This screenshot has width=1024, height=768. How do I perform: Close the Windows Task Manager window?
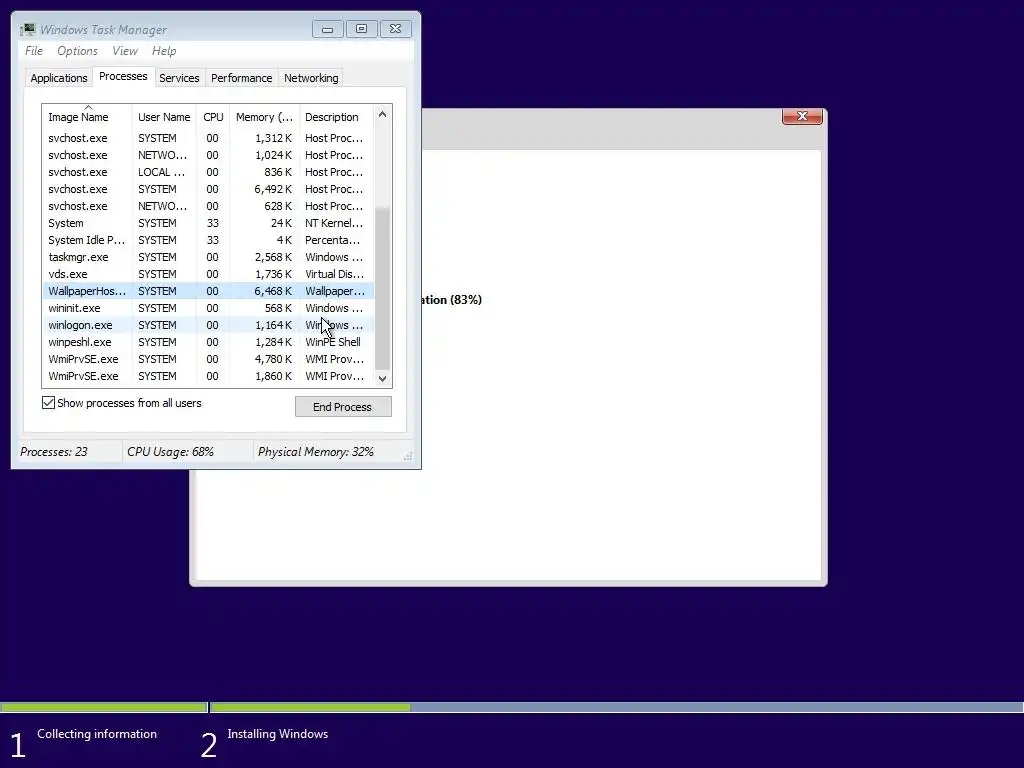point(396,29)
